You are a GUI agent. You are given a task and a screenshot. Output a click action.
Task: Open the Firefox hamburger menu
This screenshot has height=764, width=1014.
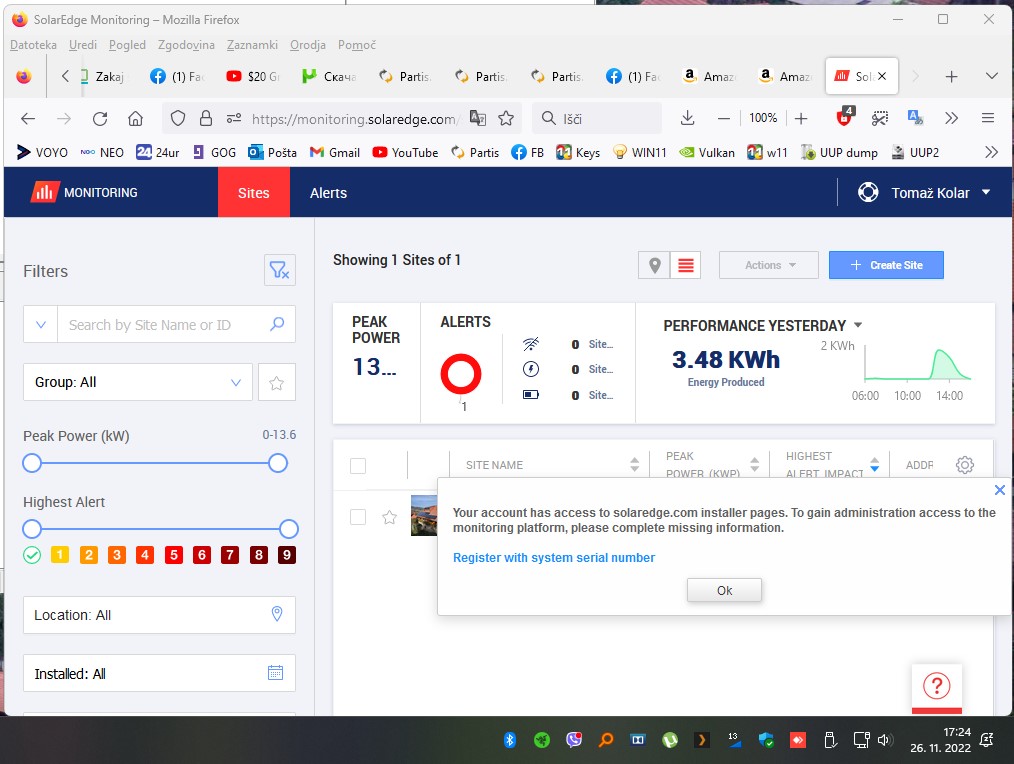987,118
